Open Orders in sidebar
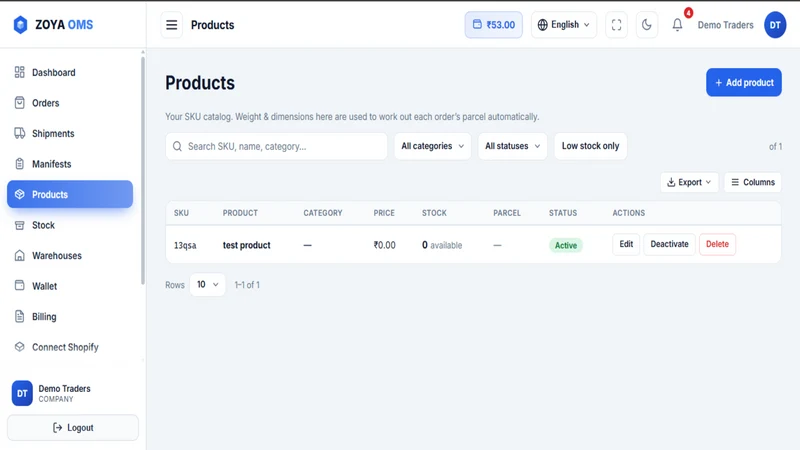Screen dimensions: 800x450 click(70, 103)
